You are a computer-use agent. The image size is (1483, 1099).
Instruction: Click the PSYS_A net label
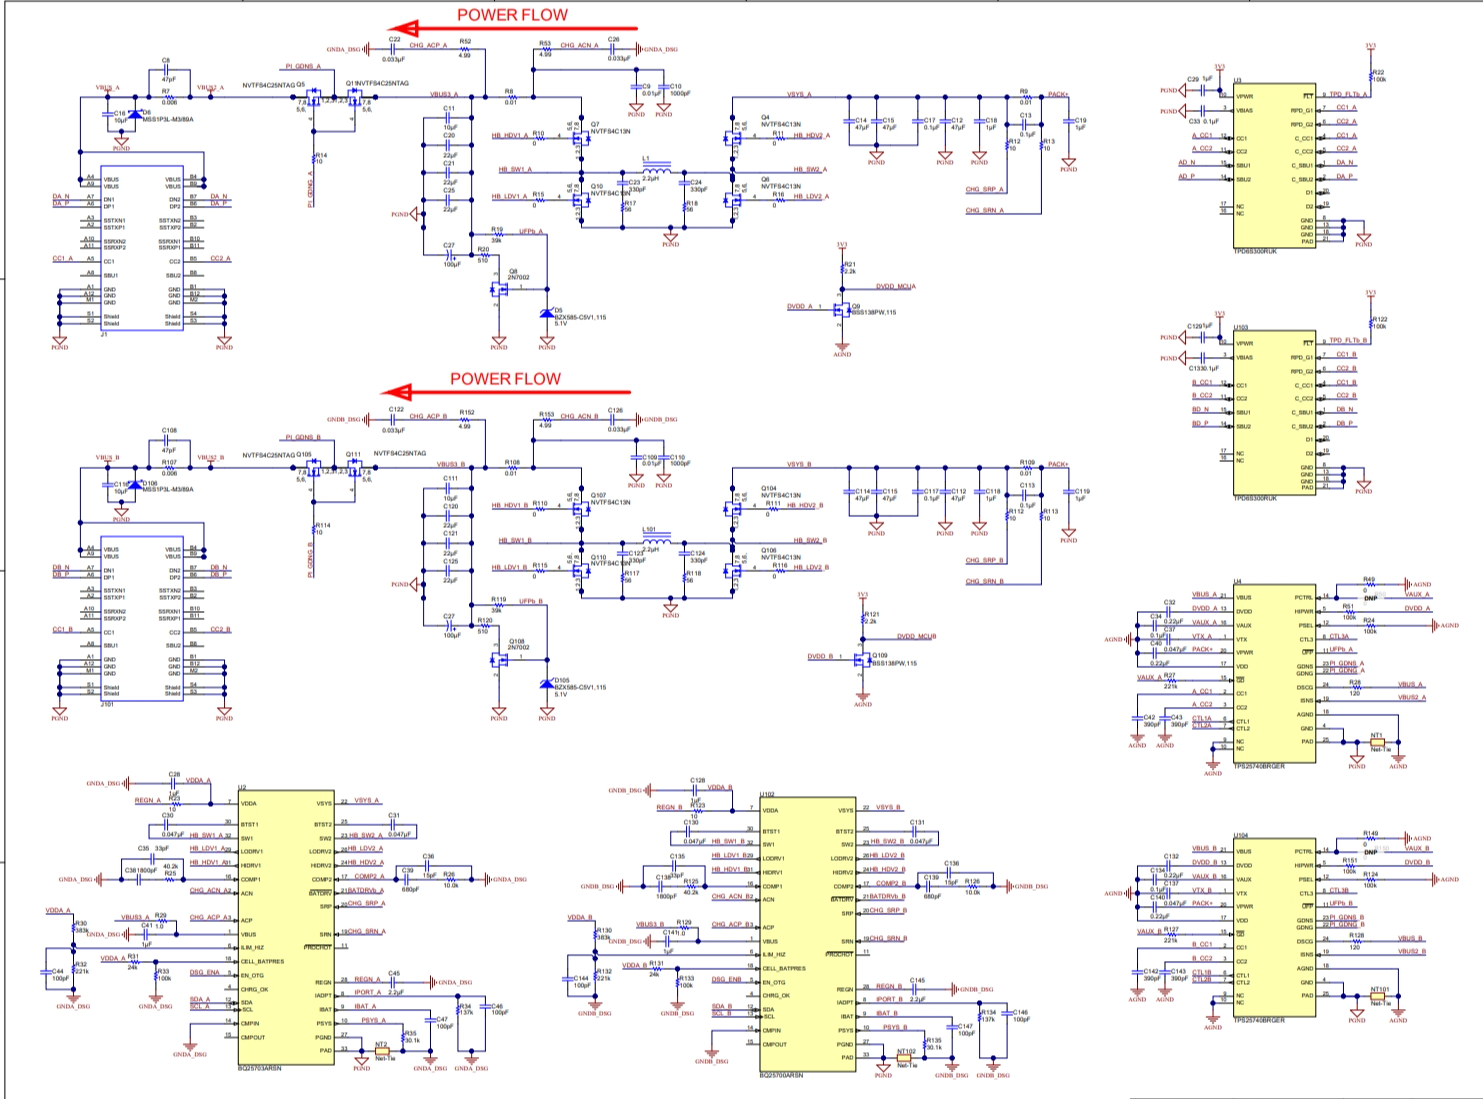(373, 1021)
